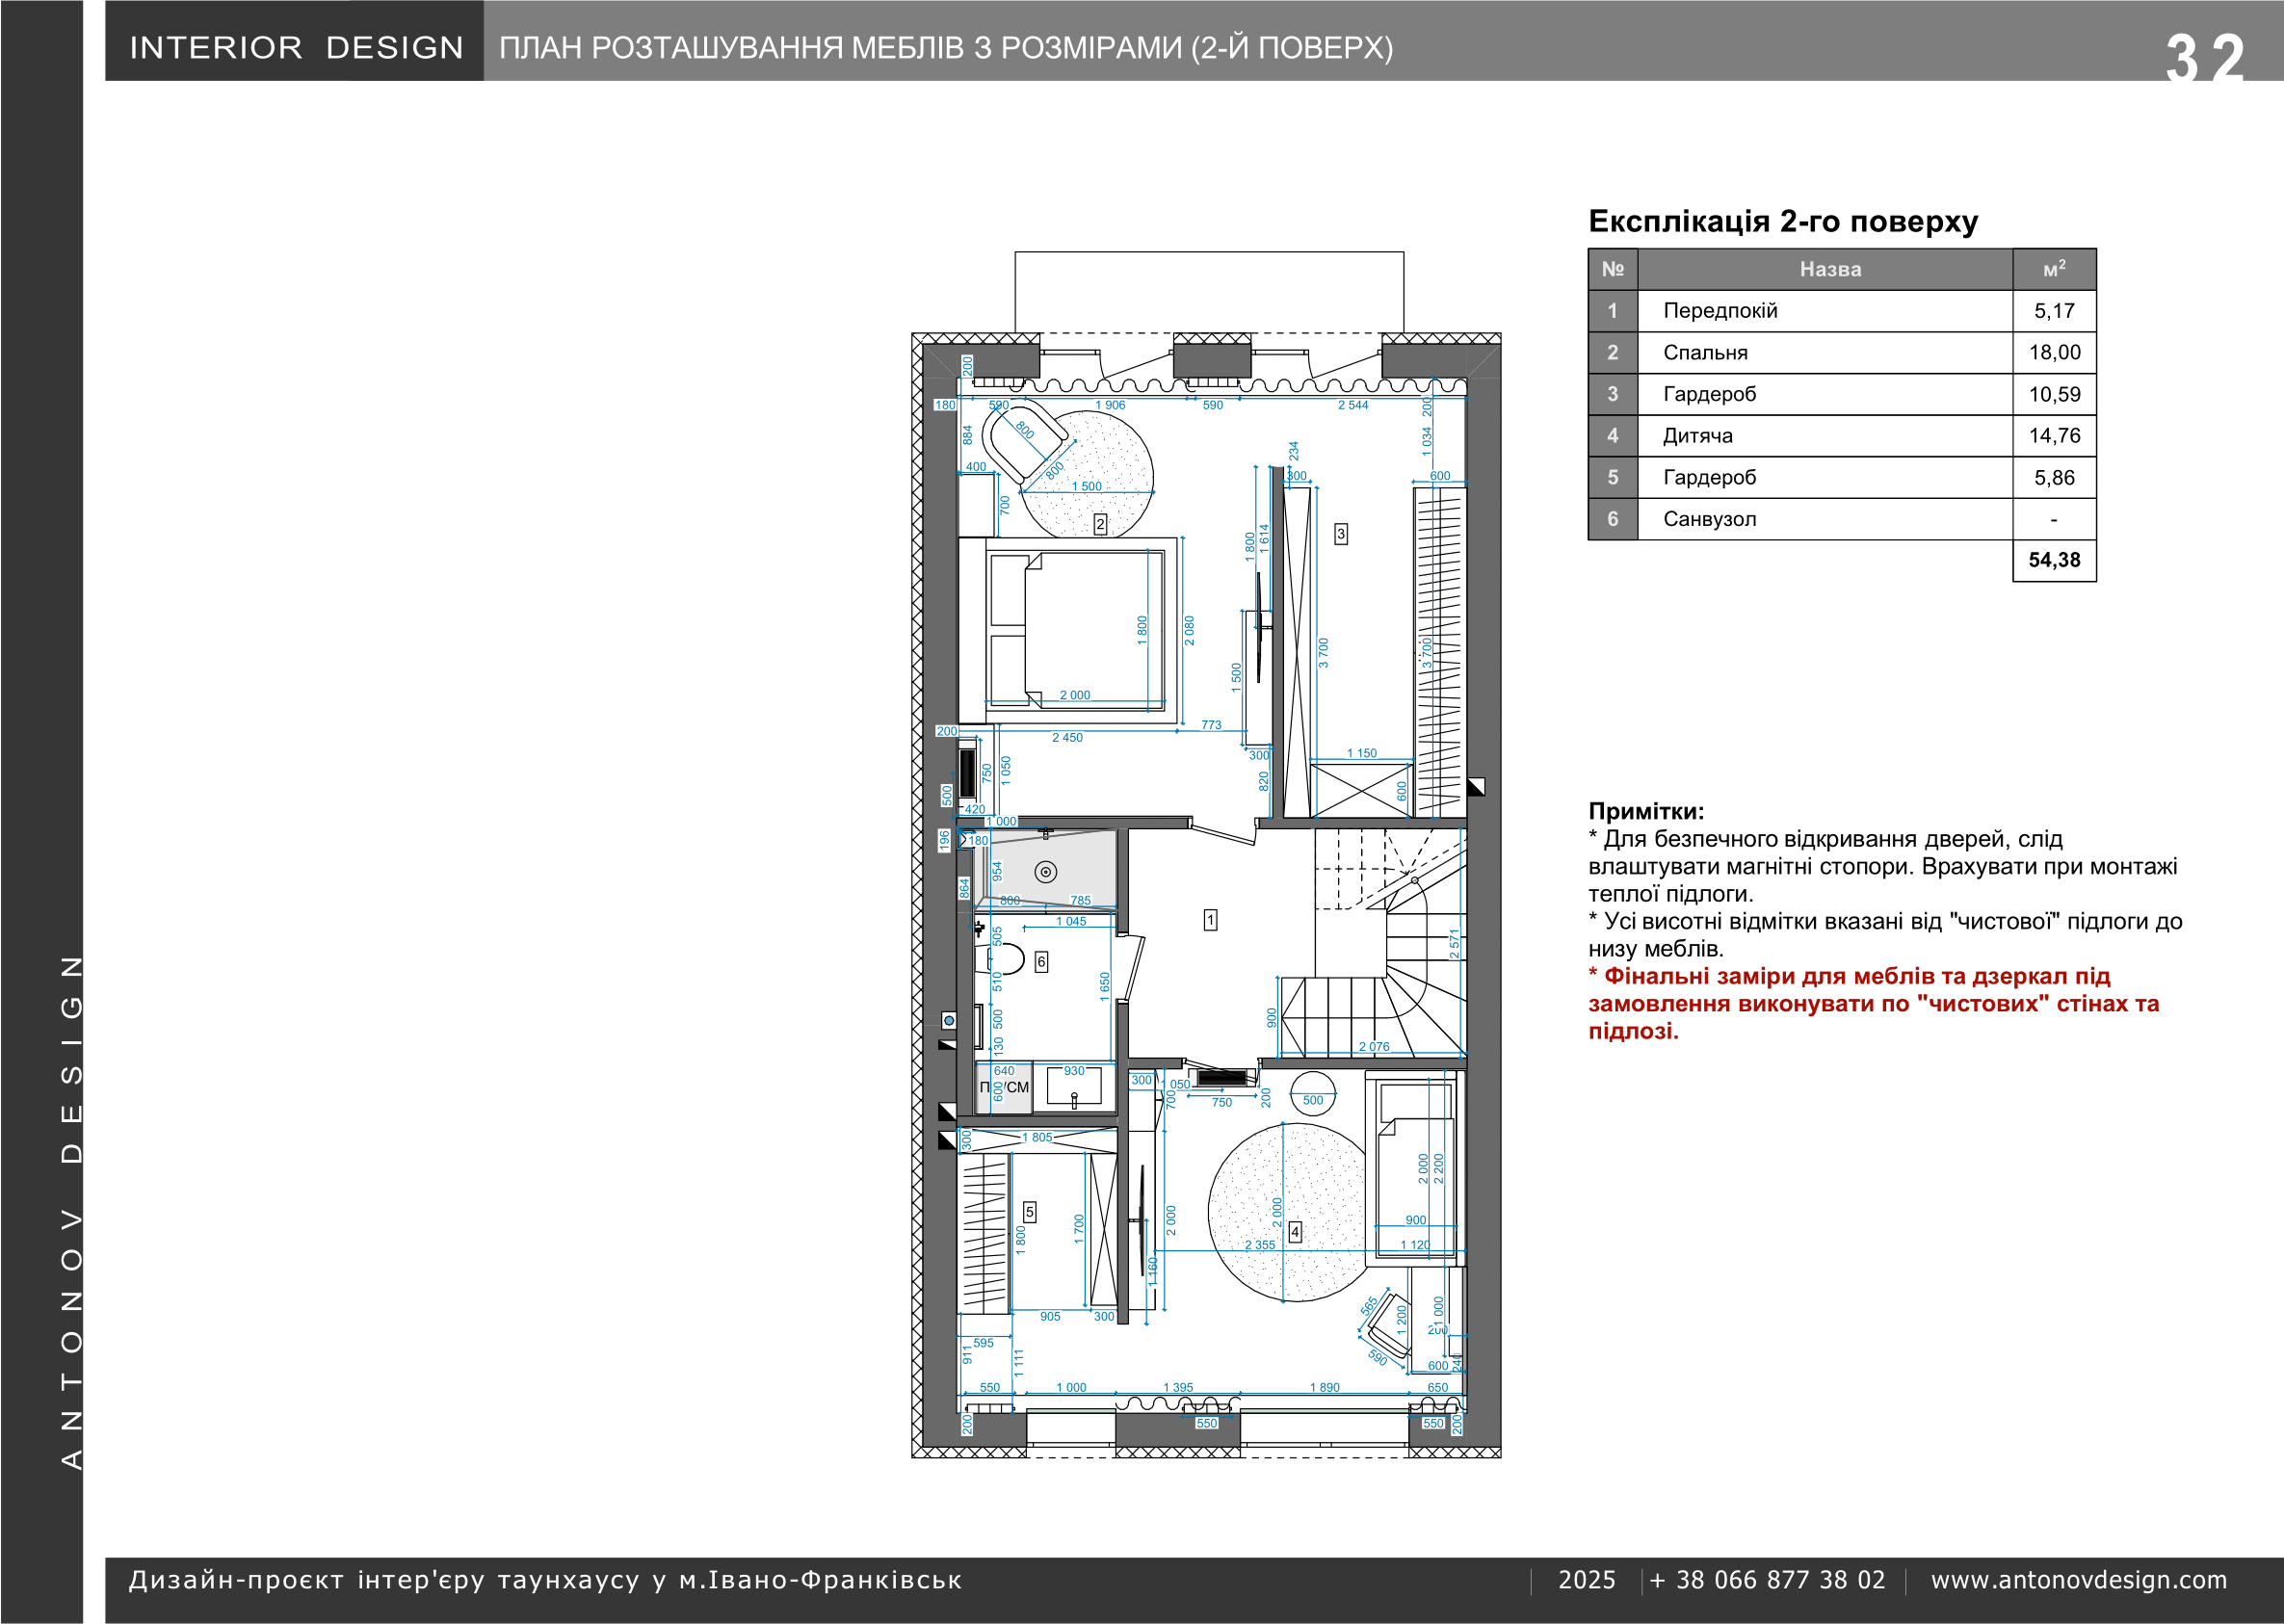Select the area value "5,86"
The image size is (2284, 1624).
click(x=2054, y=477)
